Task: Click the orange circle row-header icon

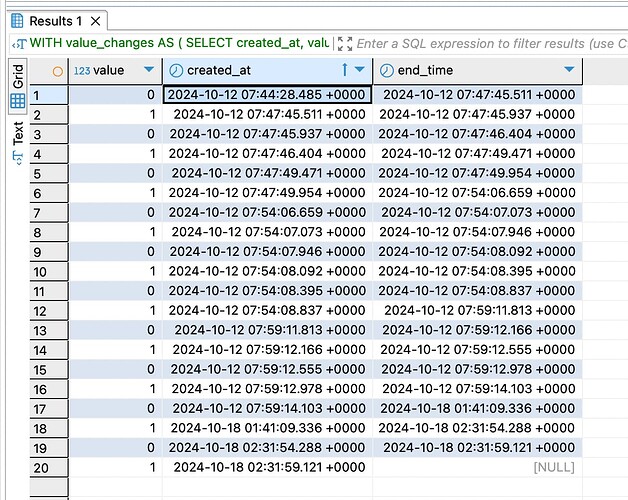Action: coord(57,71)
